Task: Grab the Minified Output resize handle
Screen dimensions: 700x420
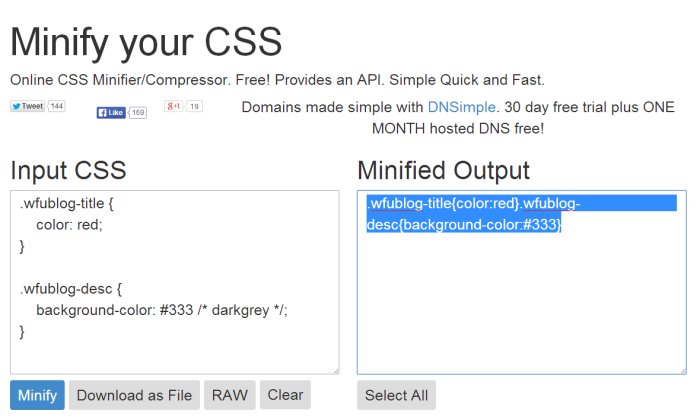Action: (x=683, y=371)
